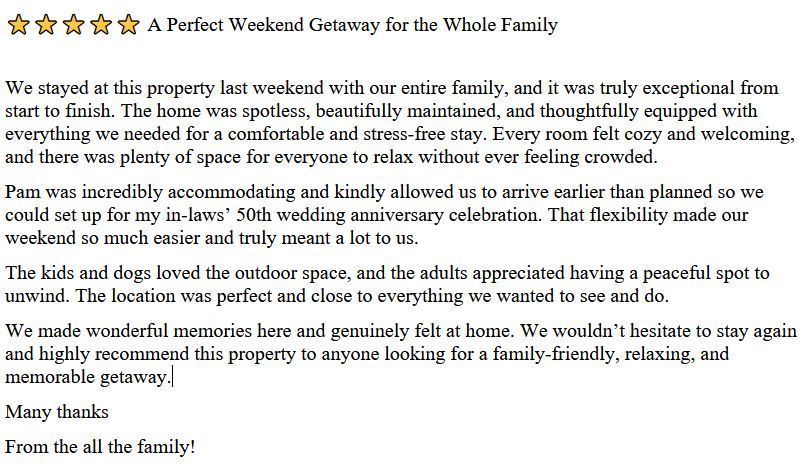This screenshot has width=810, height=471.
Task: Click the fifth gold star
Action: pyautogui.click(x=128, y=25)
